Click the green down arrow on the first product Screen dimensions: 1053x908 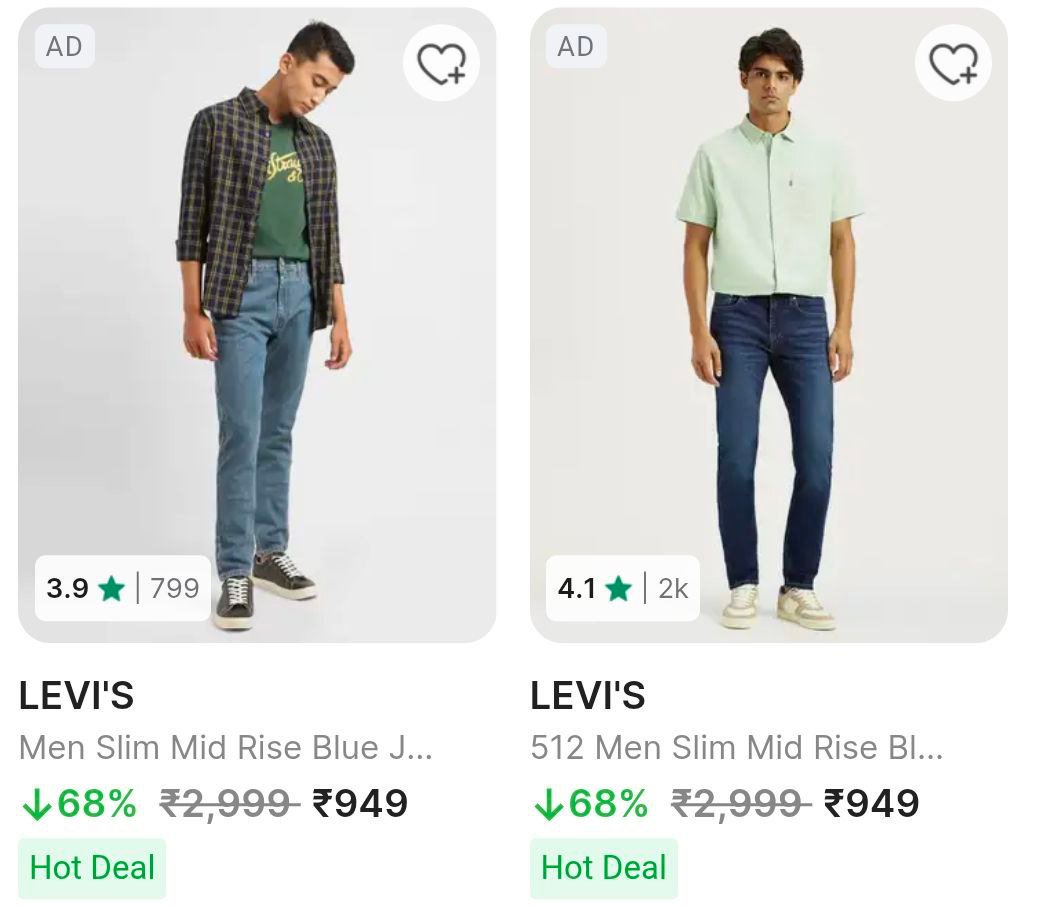click(36, 805)
